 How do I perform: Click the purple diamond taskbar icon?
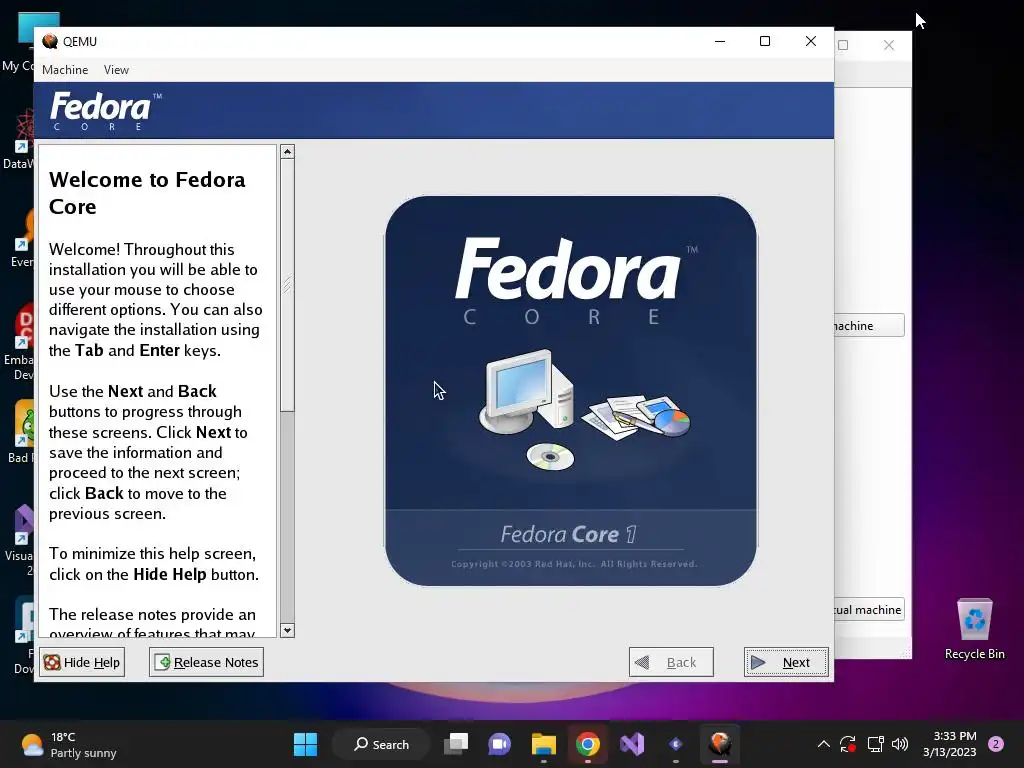coord(676,744)
